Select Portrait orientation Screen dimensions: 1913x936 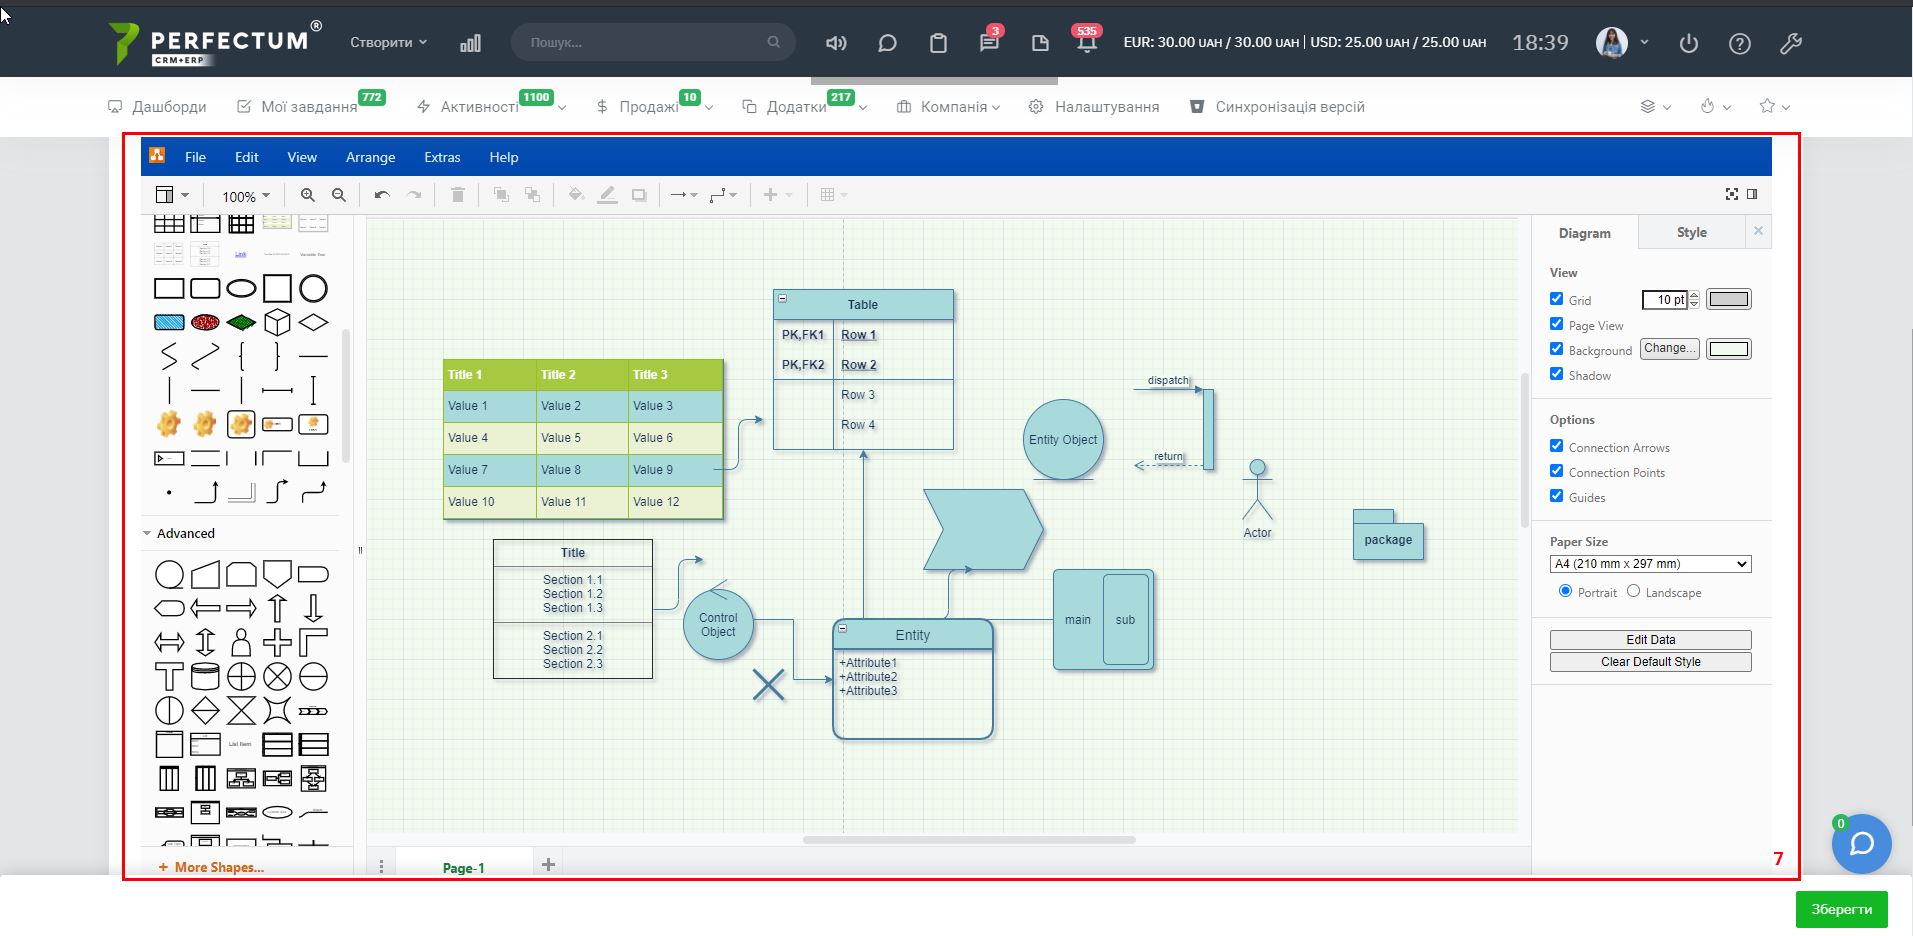(1565, 591)
